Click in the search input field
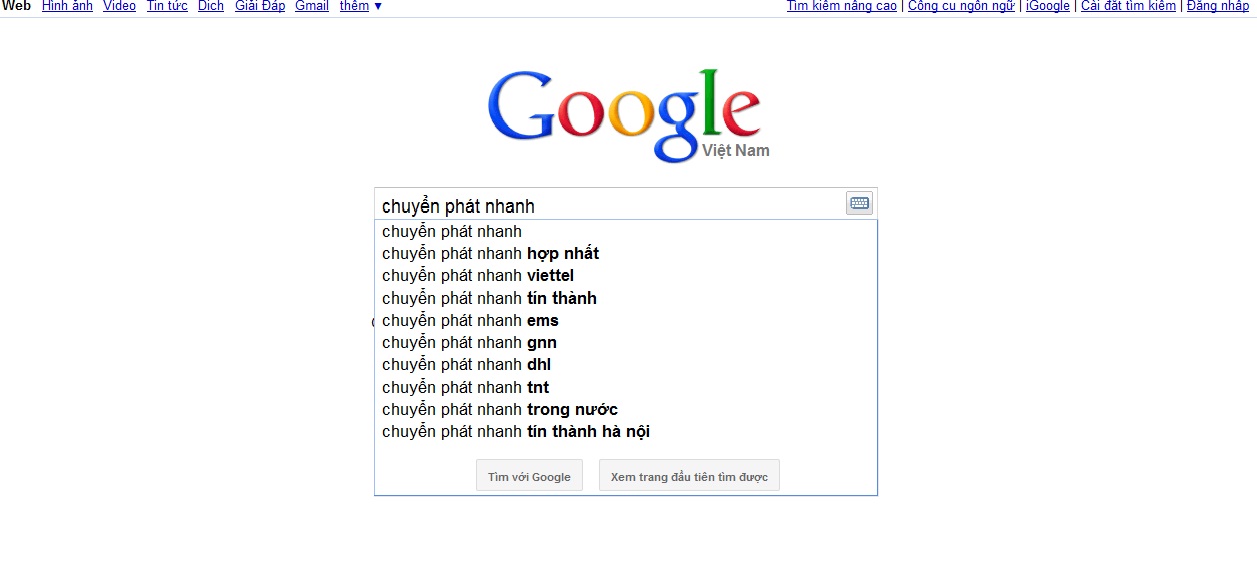This screenshot has height=587, width=1257. click(610, 205)
